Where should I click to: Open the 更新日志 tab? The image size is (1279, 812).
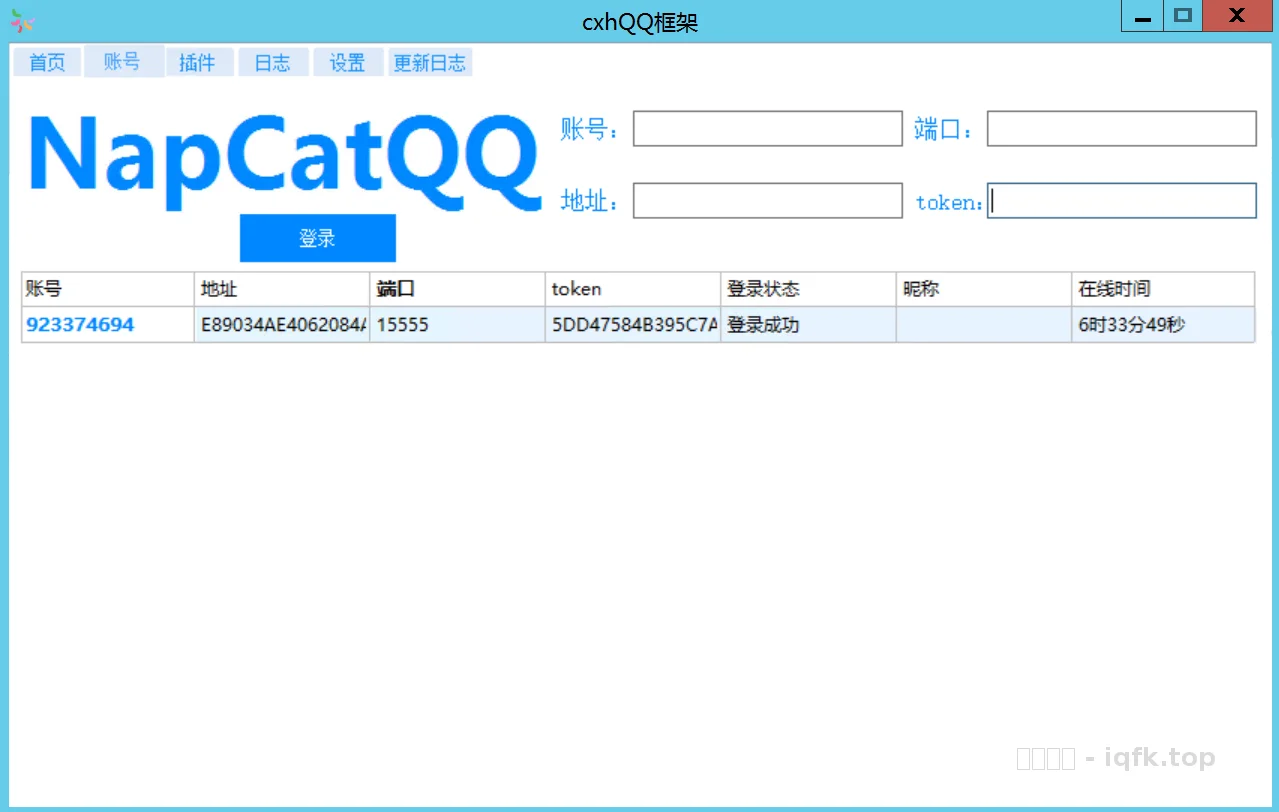tap(430, 61)
